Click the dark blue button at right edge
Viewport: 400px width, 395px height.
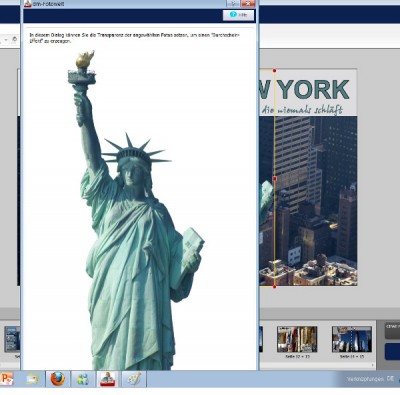point(392,352)
